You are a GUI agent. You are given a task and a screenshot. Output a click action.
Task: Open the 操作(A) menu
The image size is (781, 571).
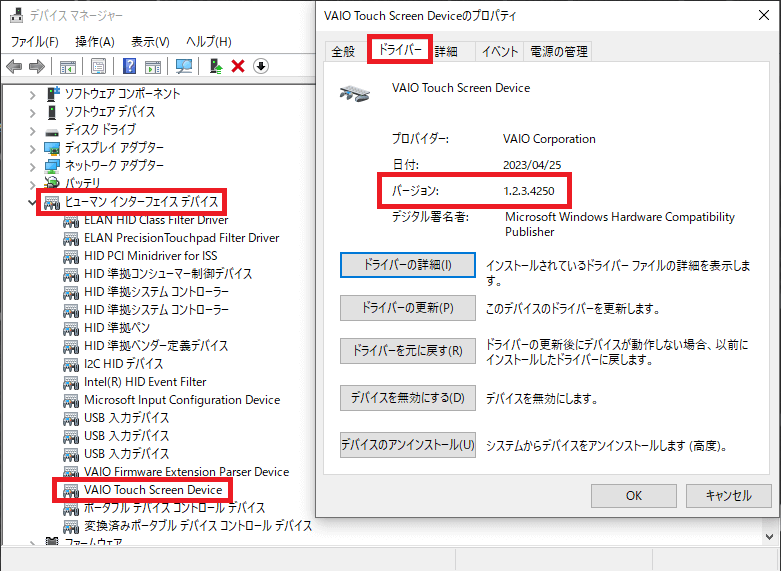click(95, 41)
